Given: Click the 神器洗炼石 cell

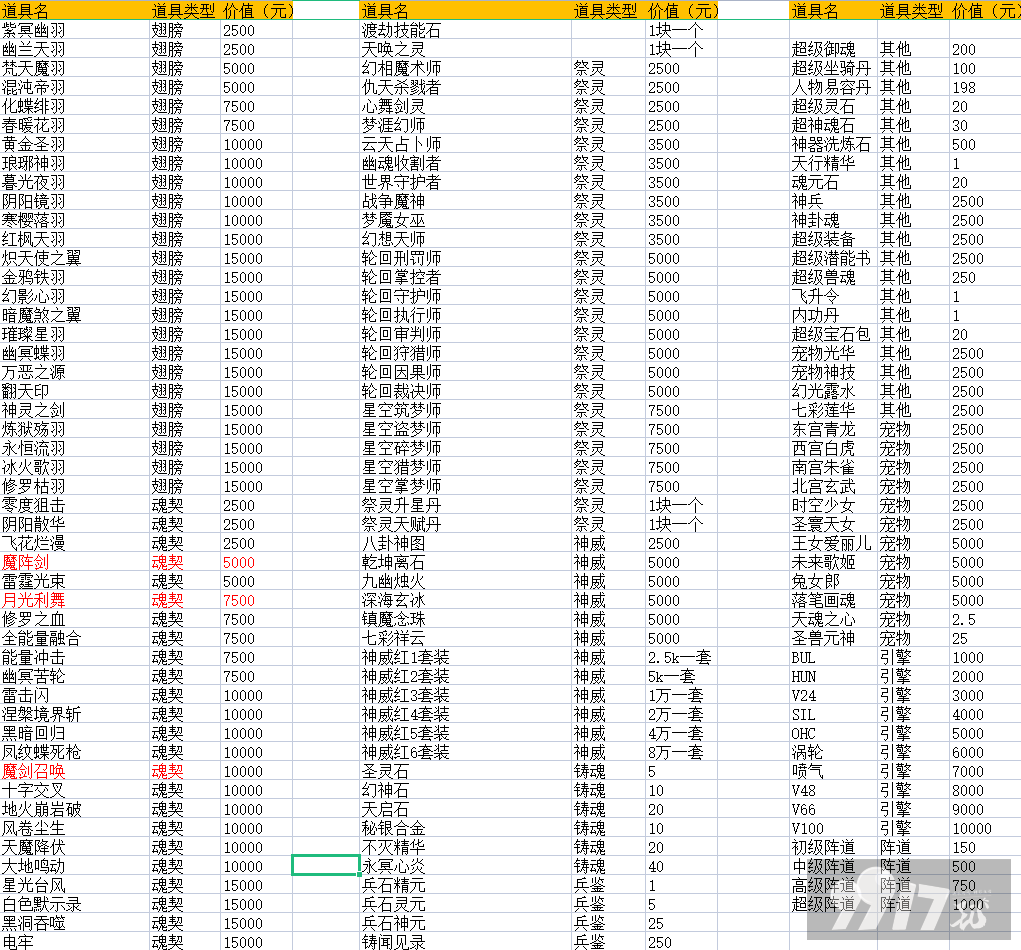Looking at the screenshot, I should pos(831,145).
